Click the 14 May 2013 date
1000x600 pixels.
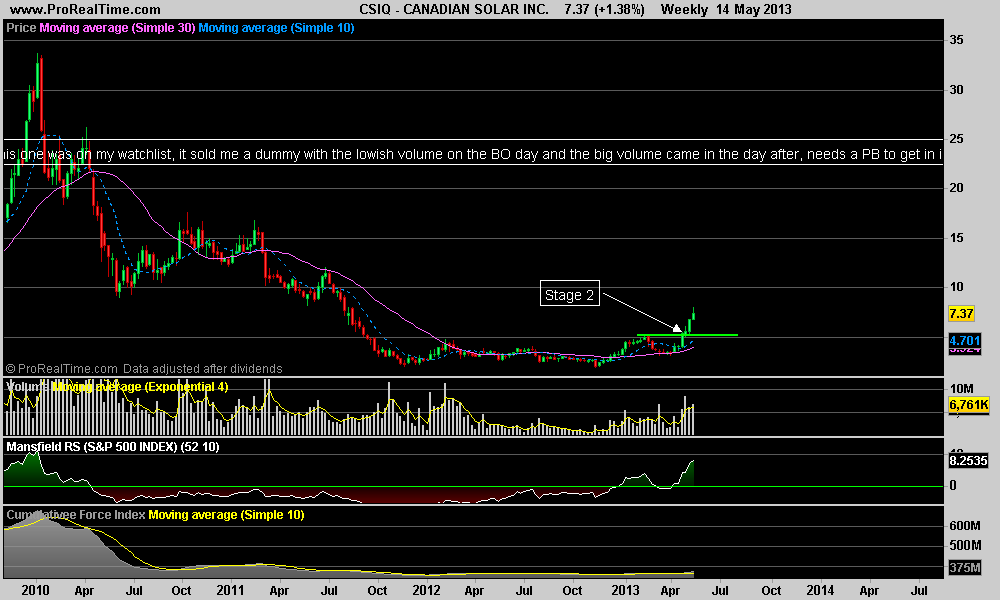click(x=753, y=10)
